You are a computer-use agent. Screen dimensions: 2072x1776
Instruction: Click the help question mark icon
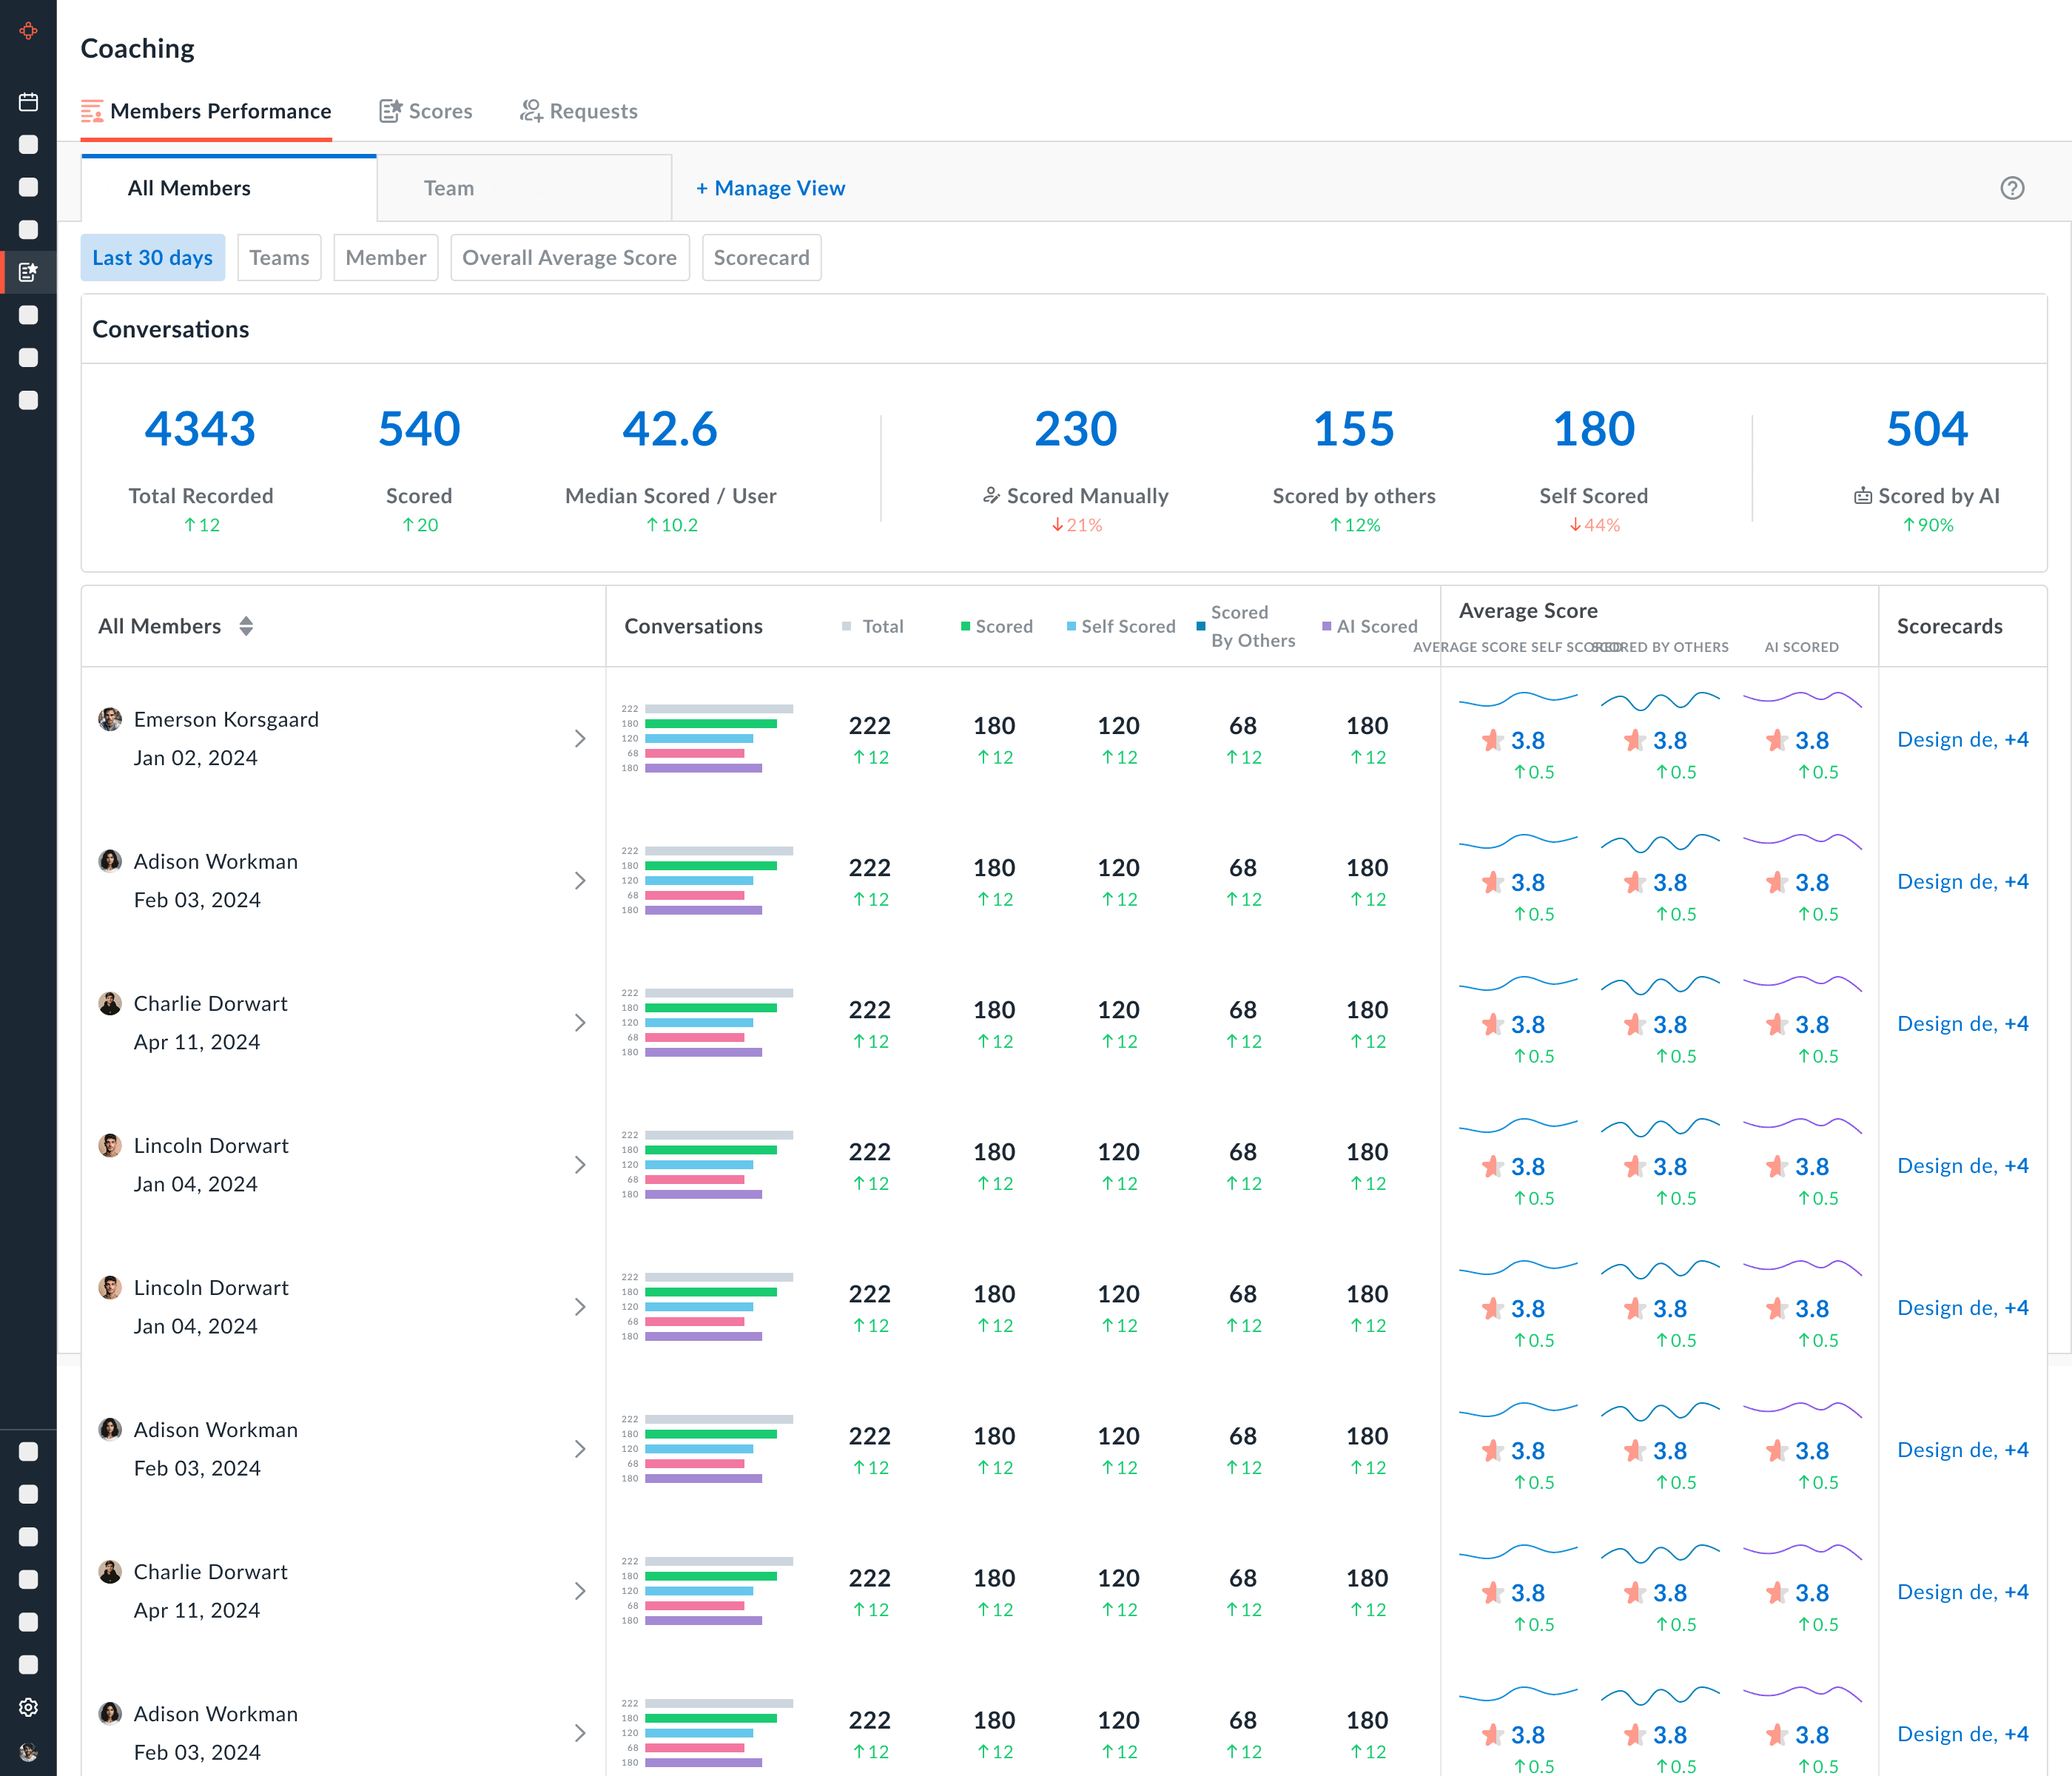2012,188
